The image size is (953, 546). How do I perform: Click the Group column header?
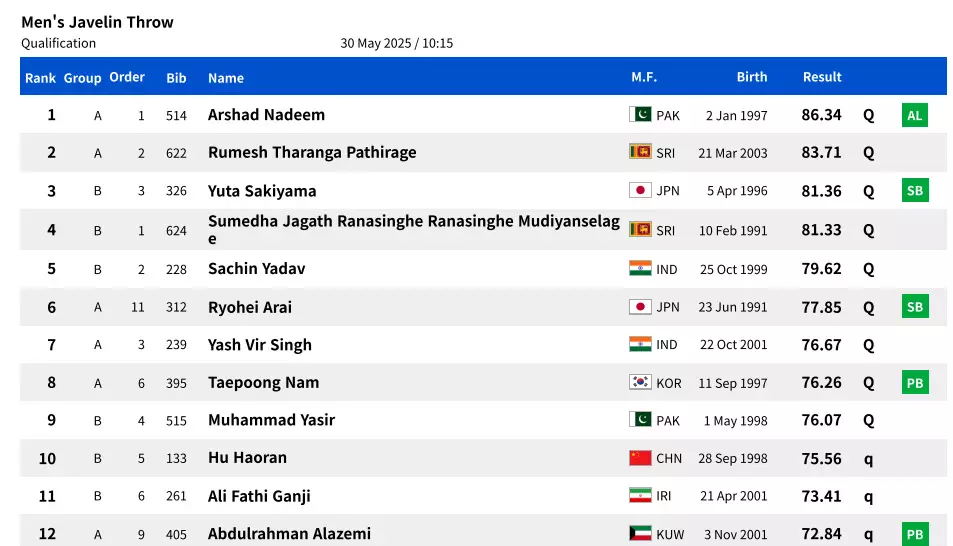click(x=83, y=78)
